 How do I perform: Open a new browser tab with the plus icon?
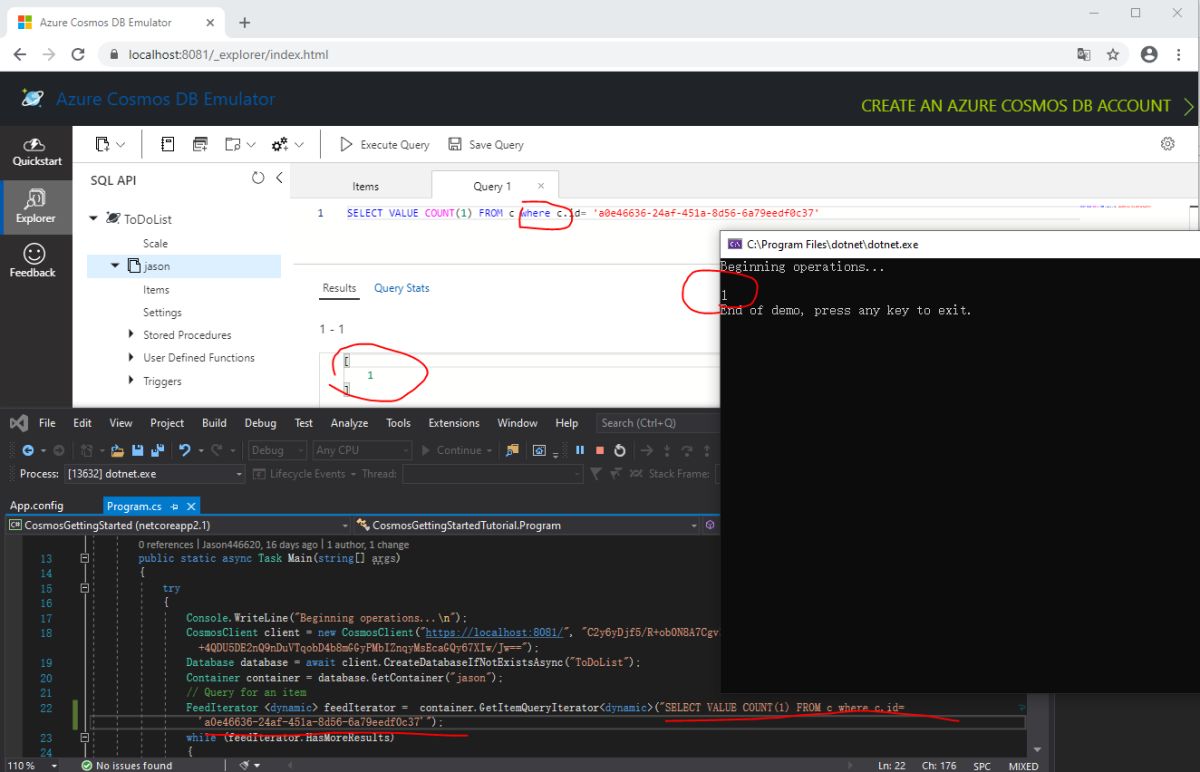click(x=245, y=22)
